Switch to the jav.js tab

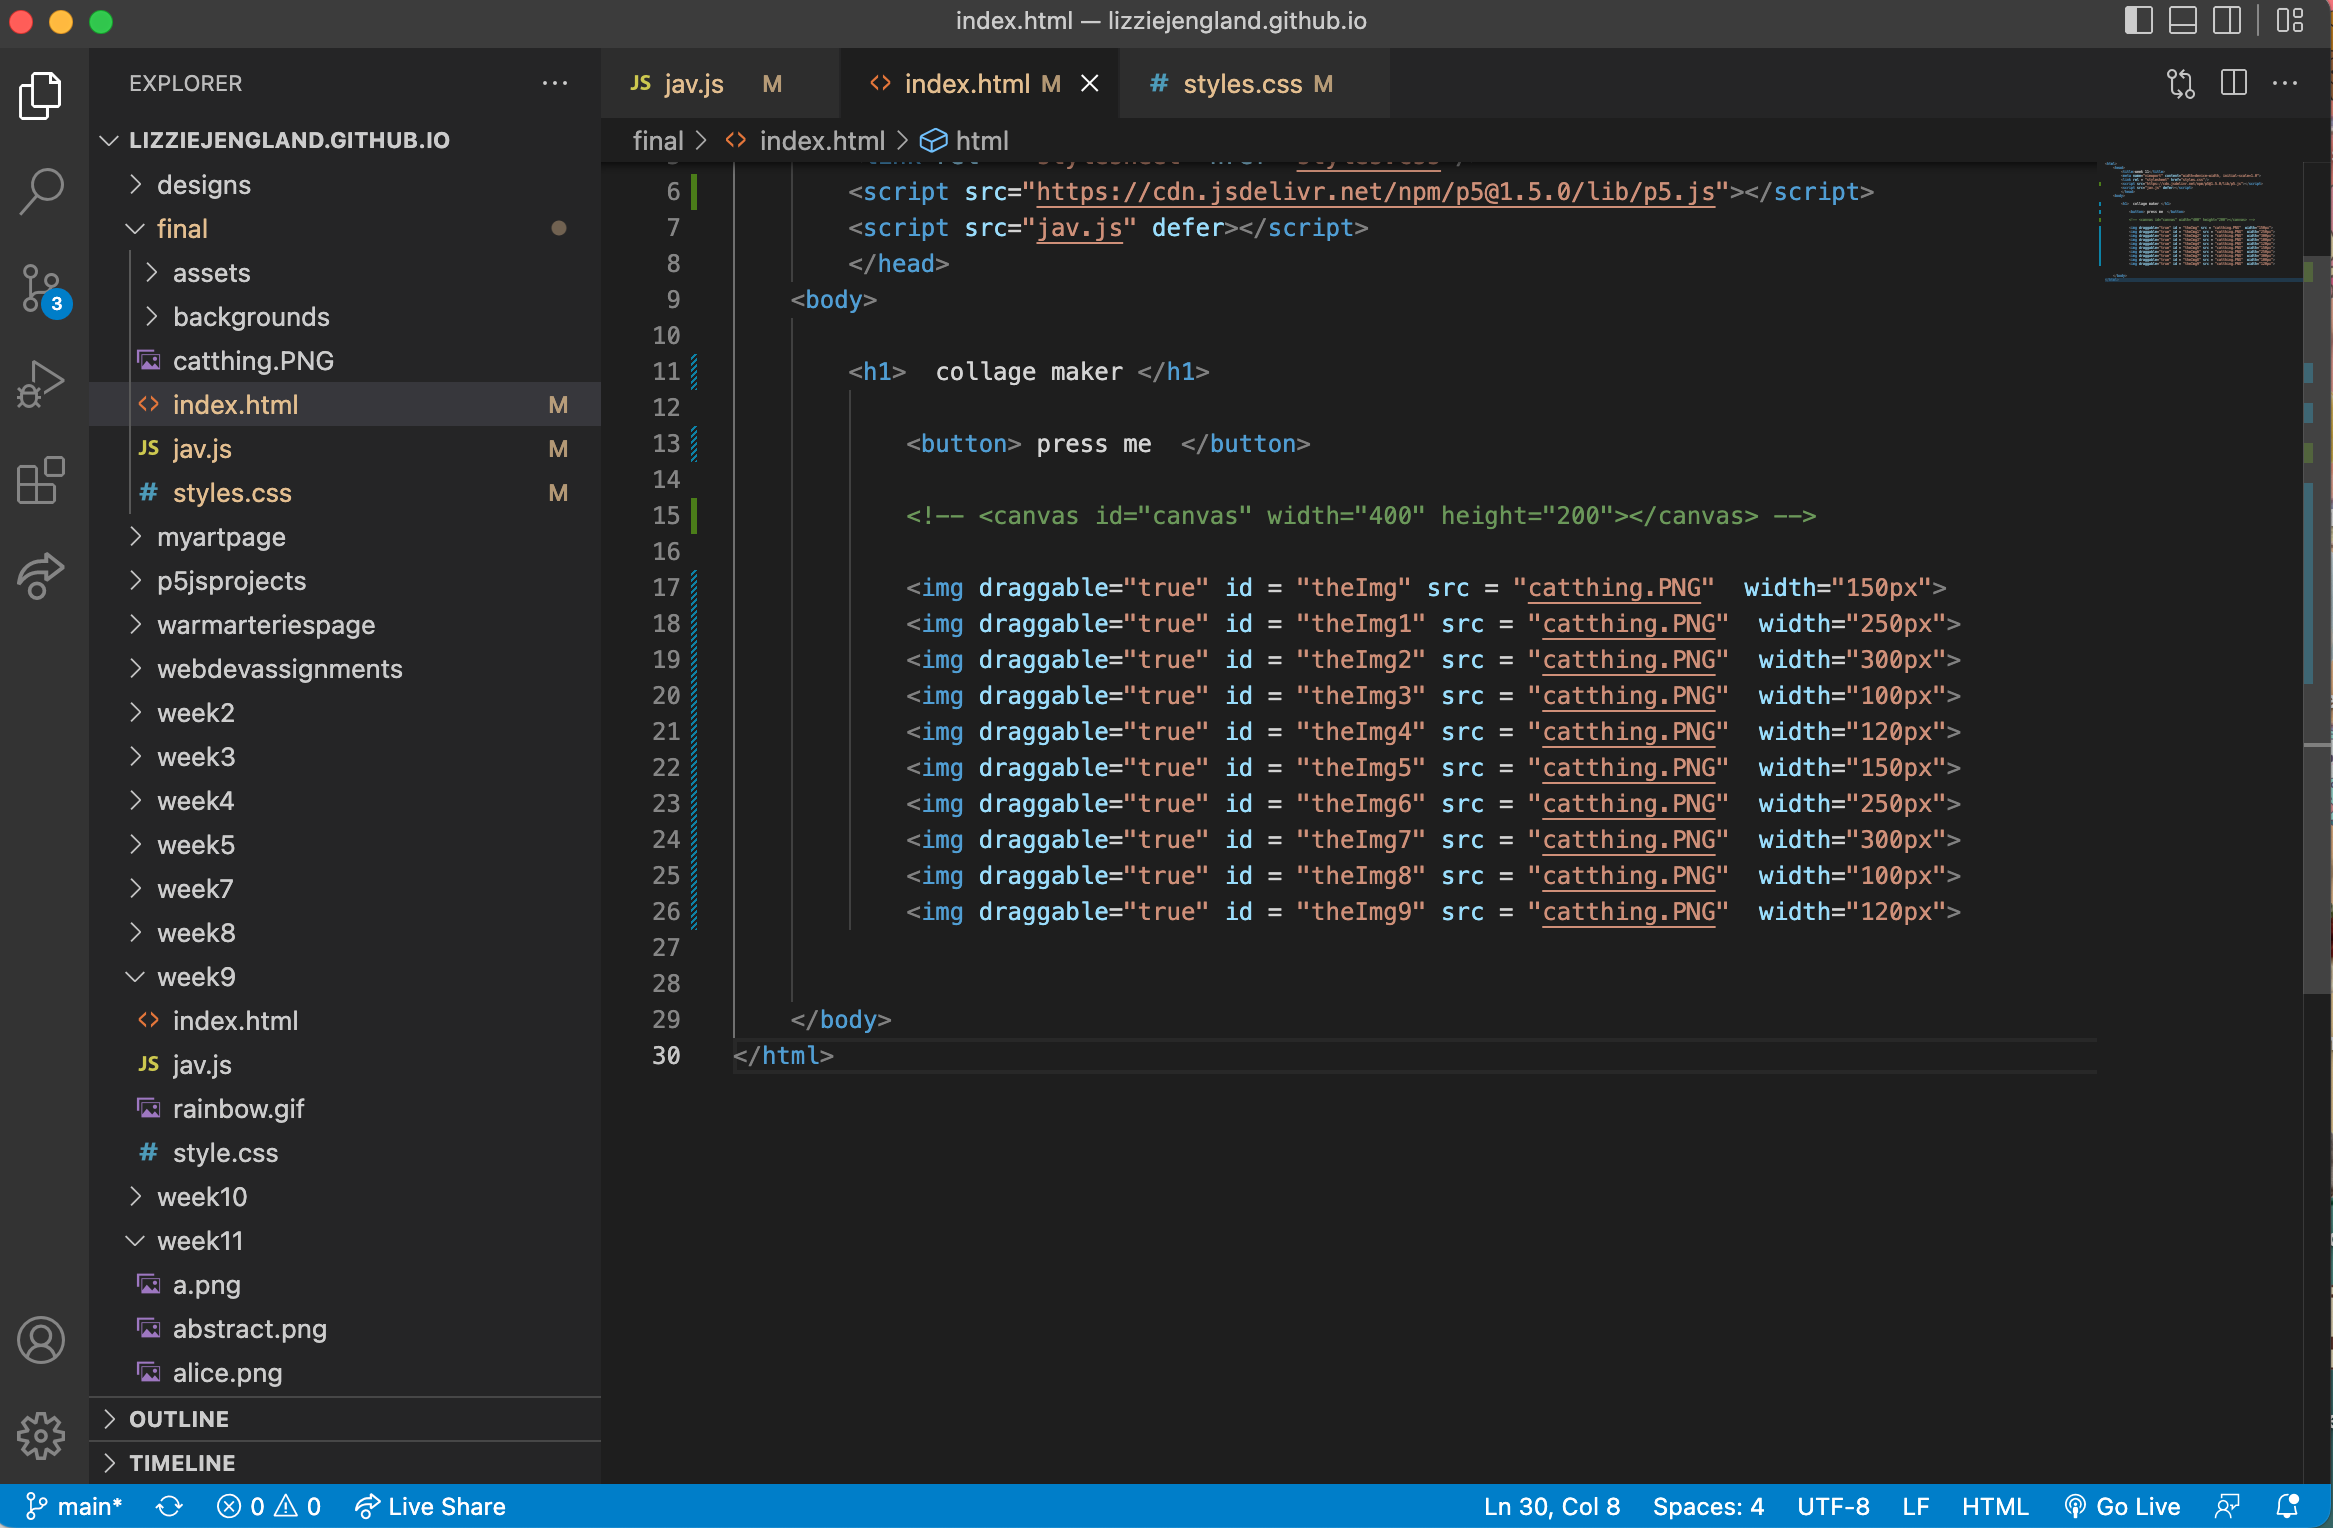693,84
